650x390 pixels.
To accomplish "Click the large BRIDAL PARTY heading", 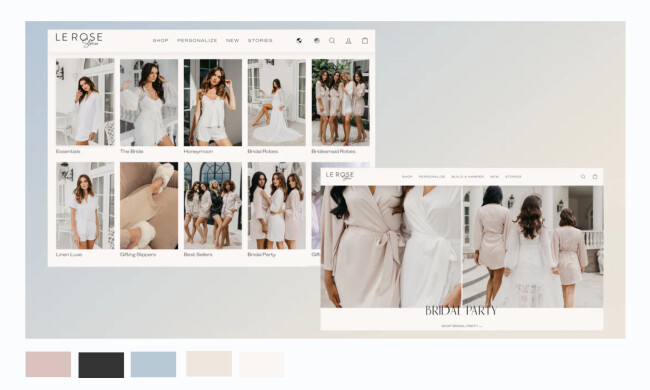I will click(x=461, y=311).
